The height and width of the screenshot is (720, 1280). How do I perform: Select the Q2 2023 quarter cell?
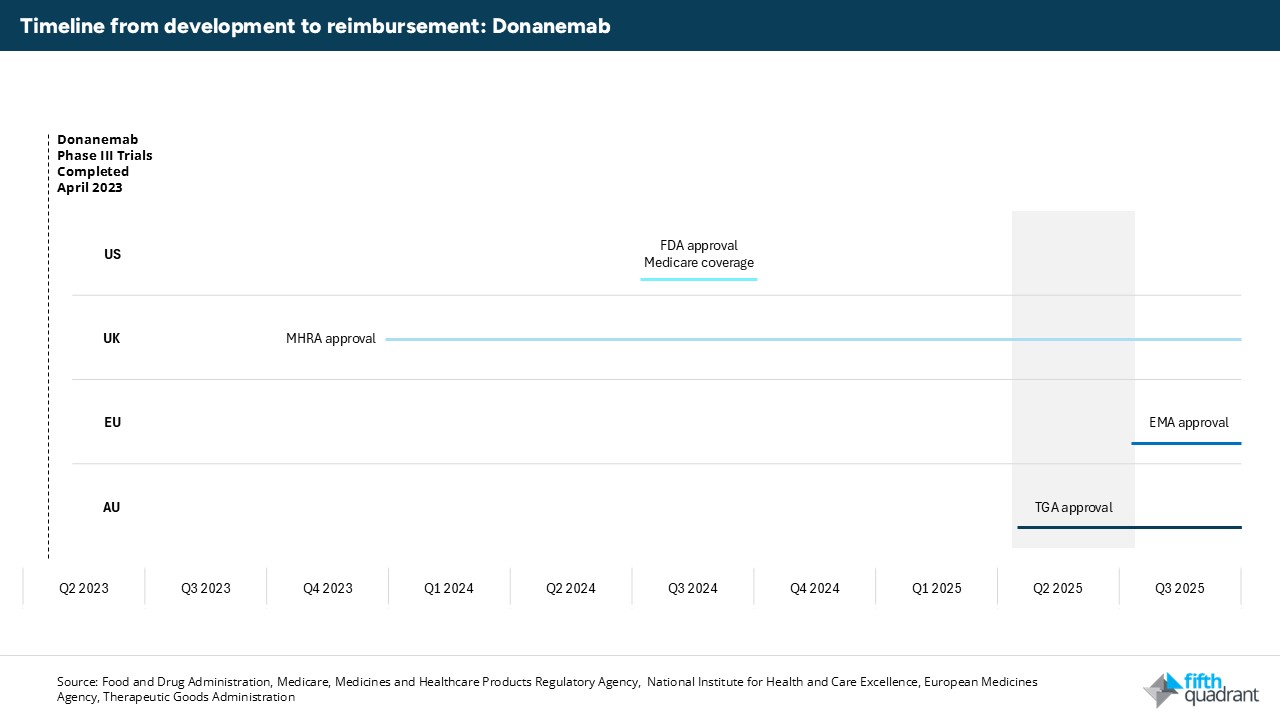coord(84,588)
